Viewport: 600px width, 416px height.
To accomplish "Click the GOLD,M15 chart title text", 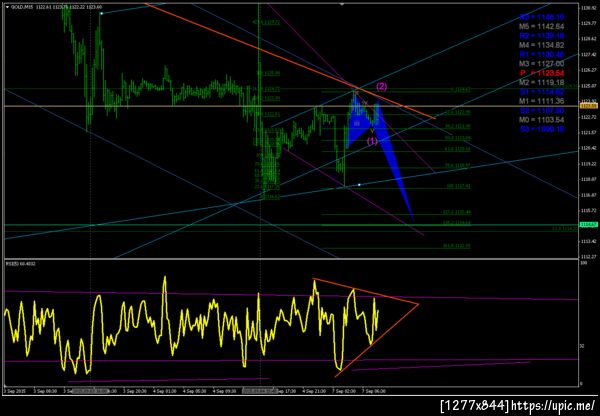I will coord(22,7).
